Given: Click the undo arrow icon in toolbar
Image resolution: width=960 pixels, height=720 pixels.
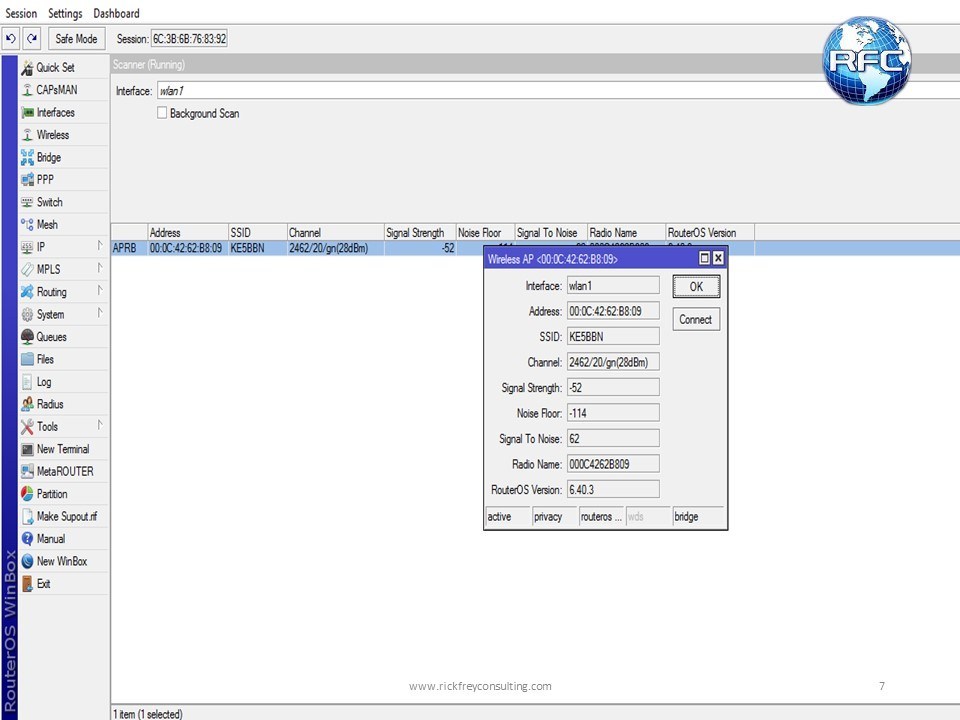Looking at the screenshot, I should [11, 39].
